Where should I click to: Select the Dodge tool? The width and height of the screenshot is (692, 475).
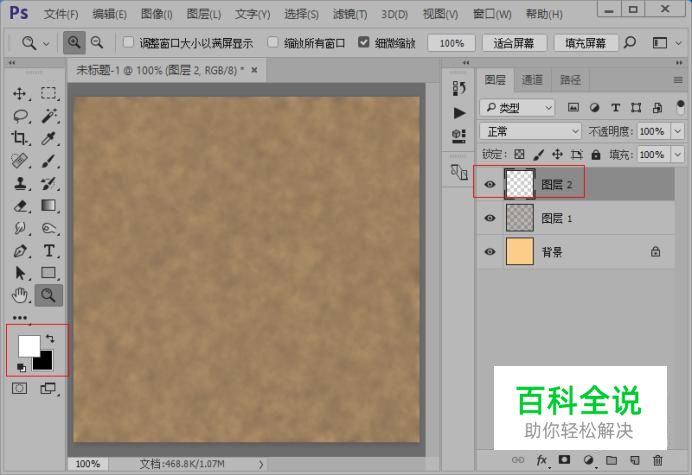(x=49, y=228)
